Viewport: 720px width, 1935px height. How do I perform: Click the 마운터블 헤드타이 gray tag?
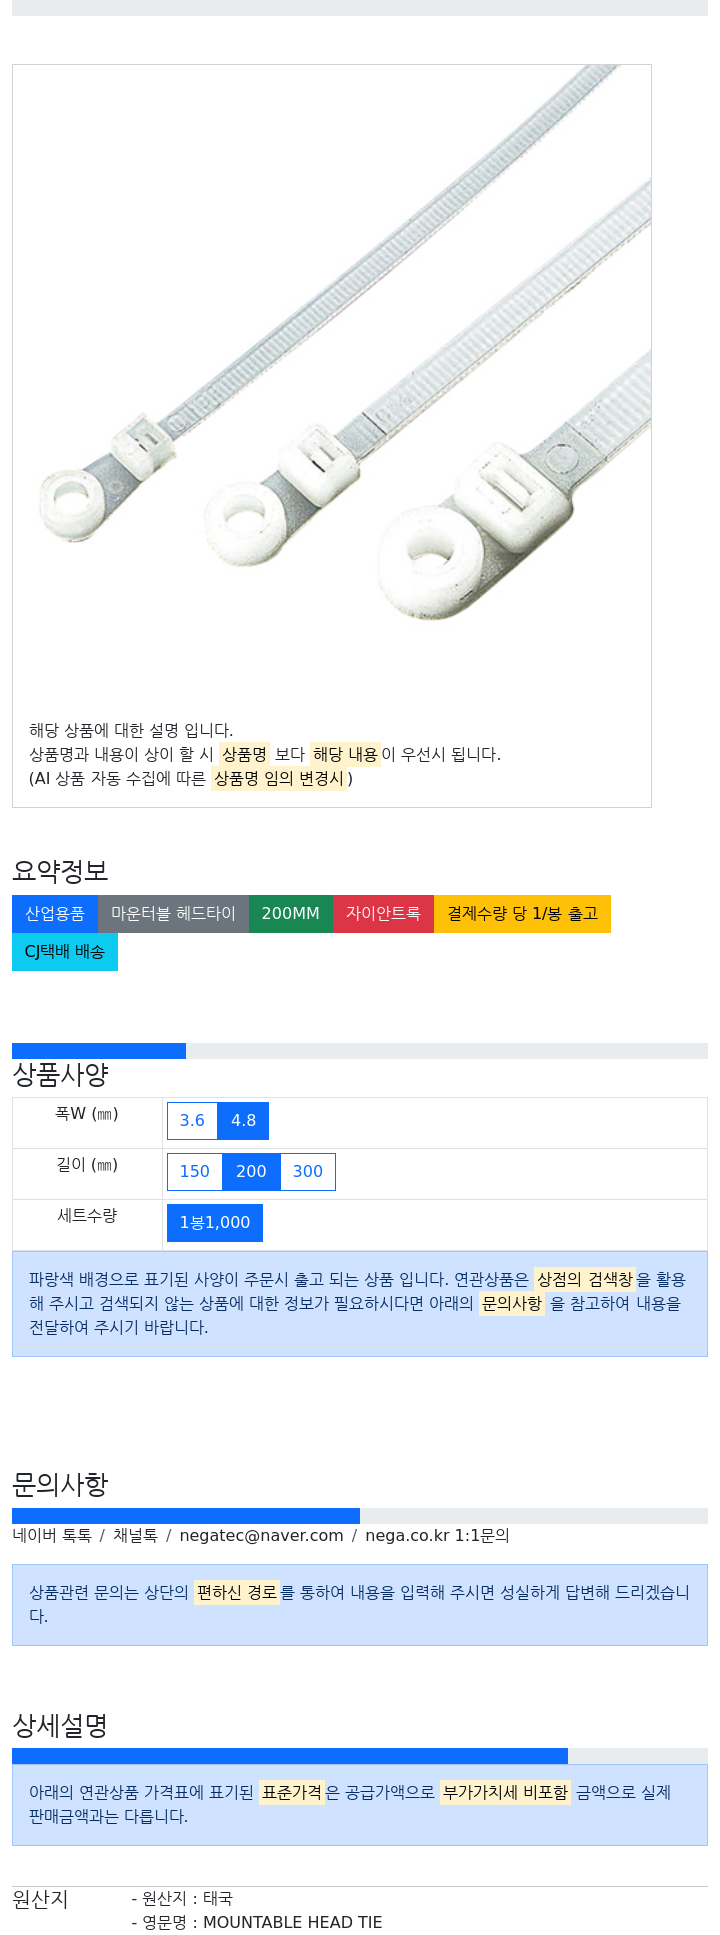(x=173, y=914)
